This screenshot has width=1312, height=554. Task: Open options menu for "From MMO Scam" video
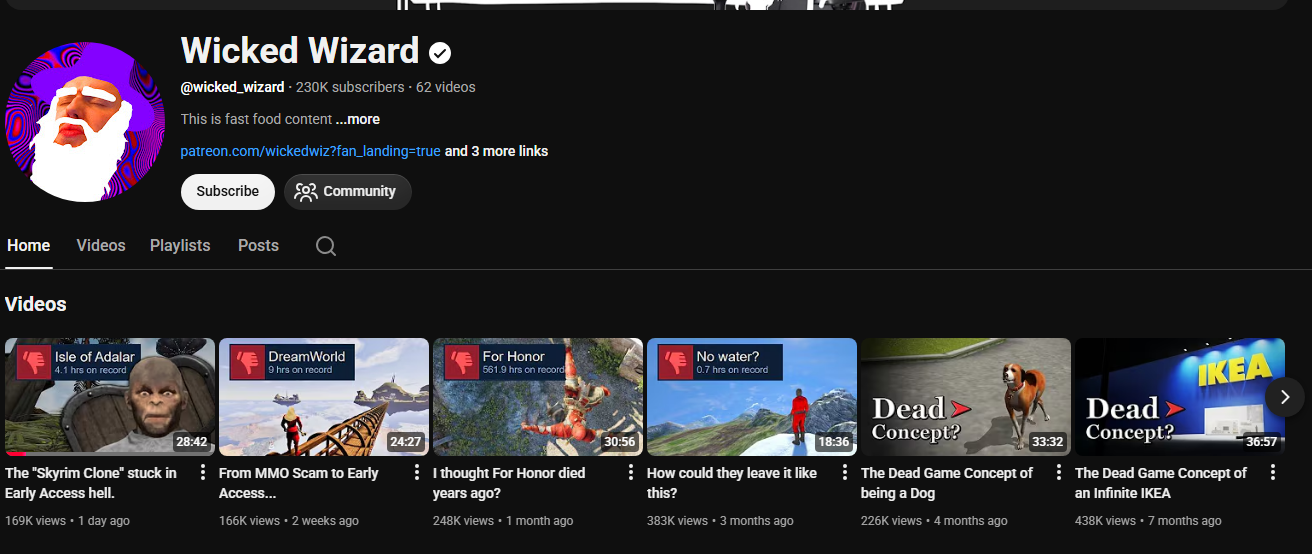417,472
